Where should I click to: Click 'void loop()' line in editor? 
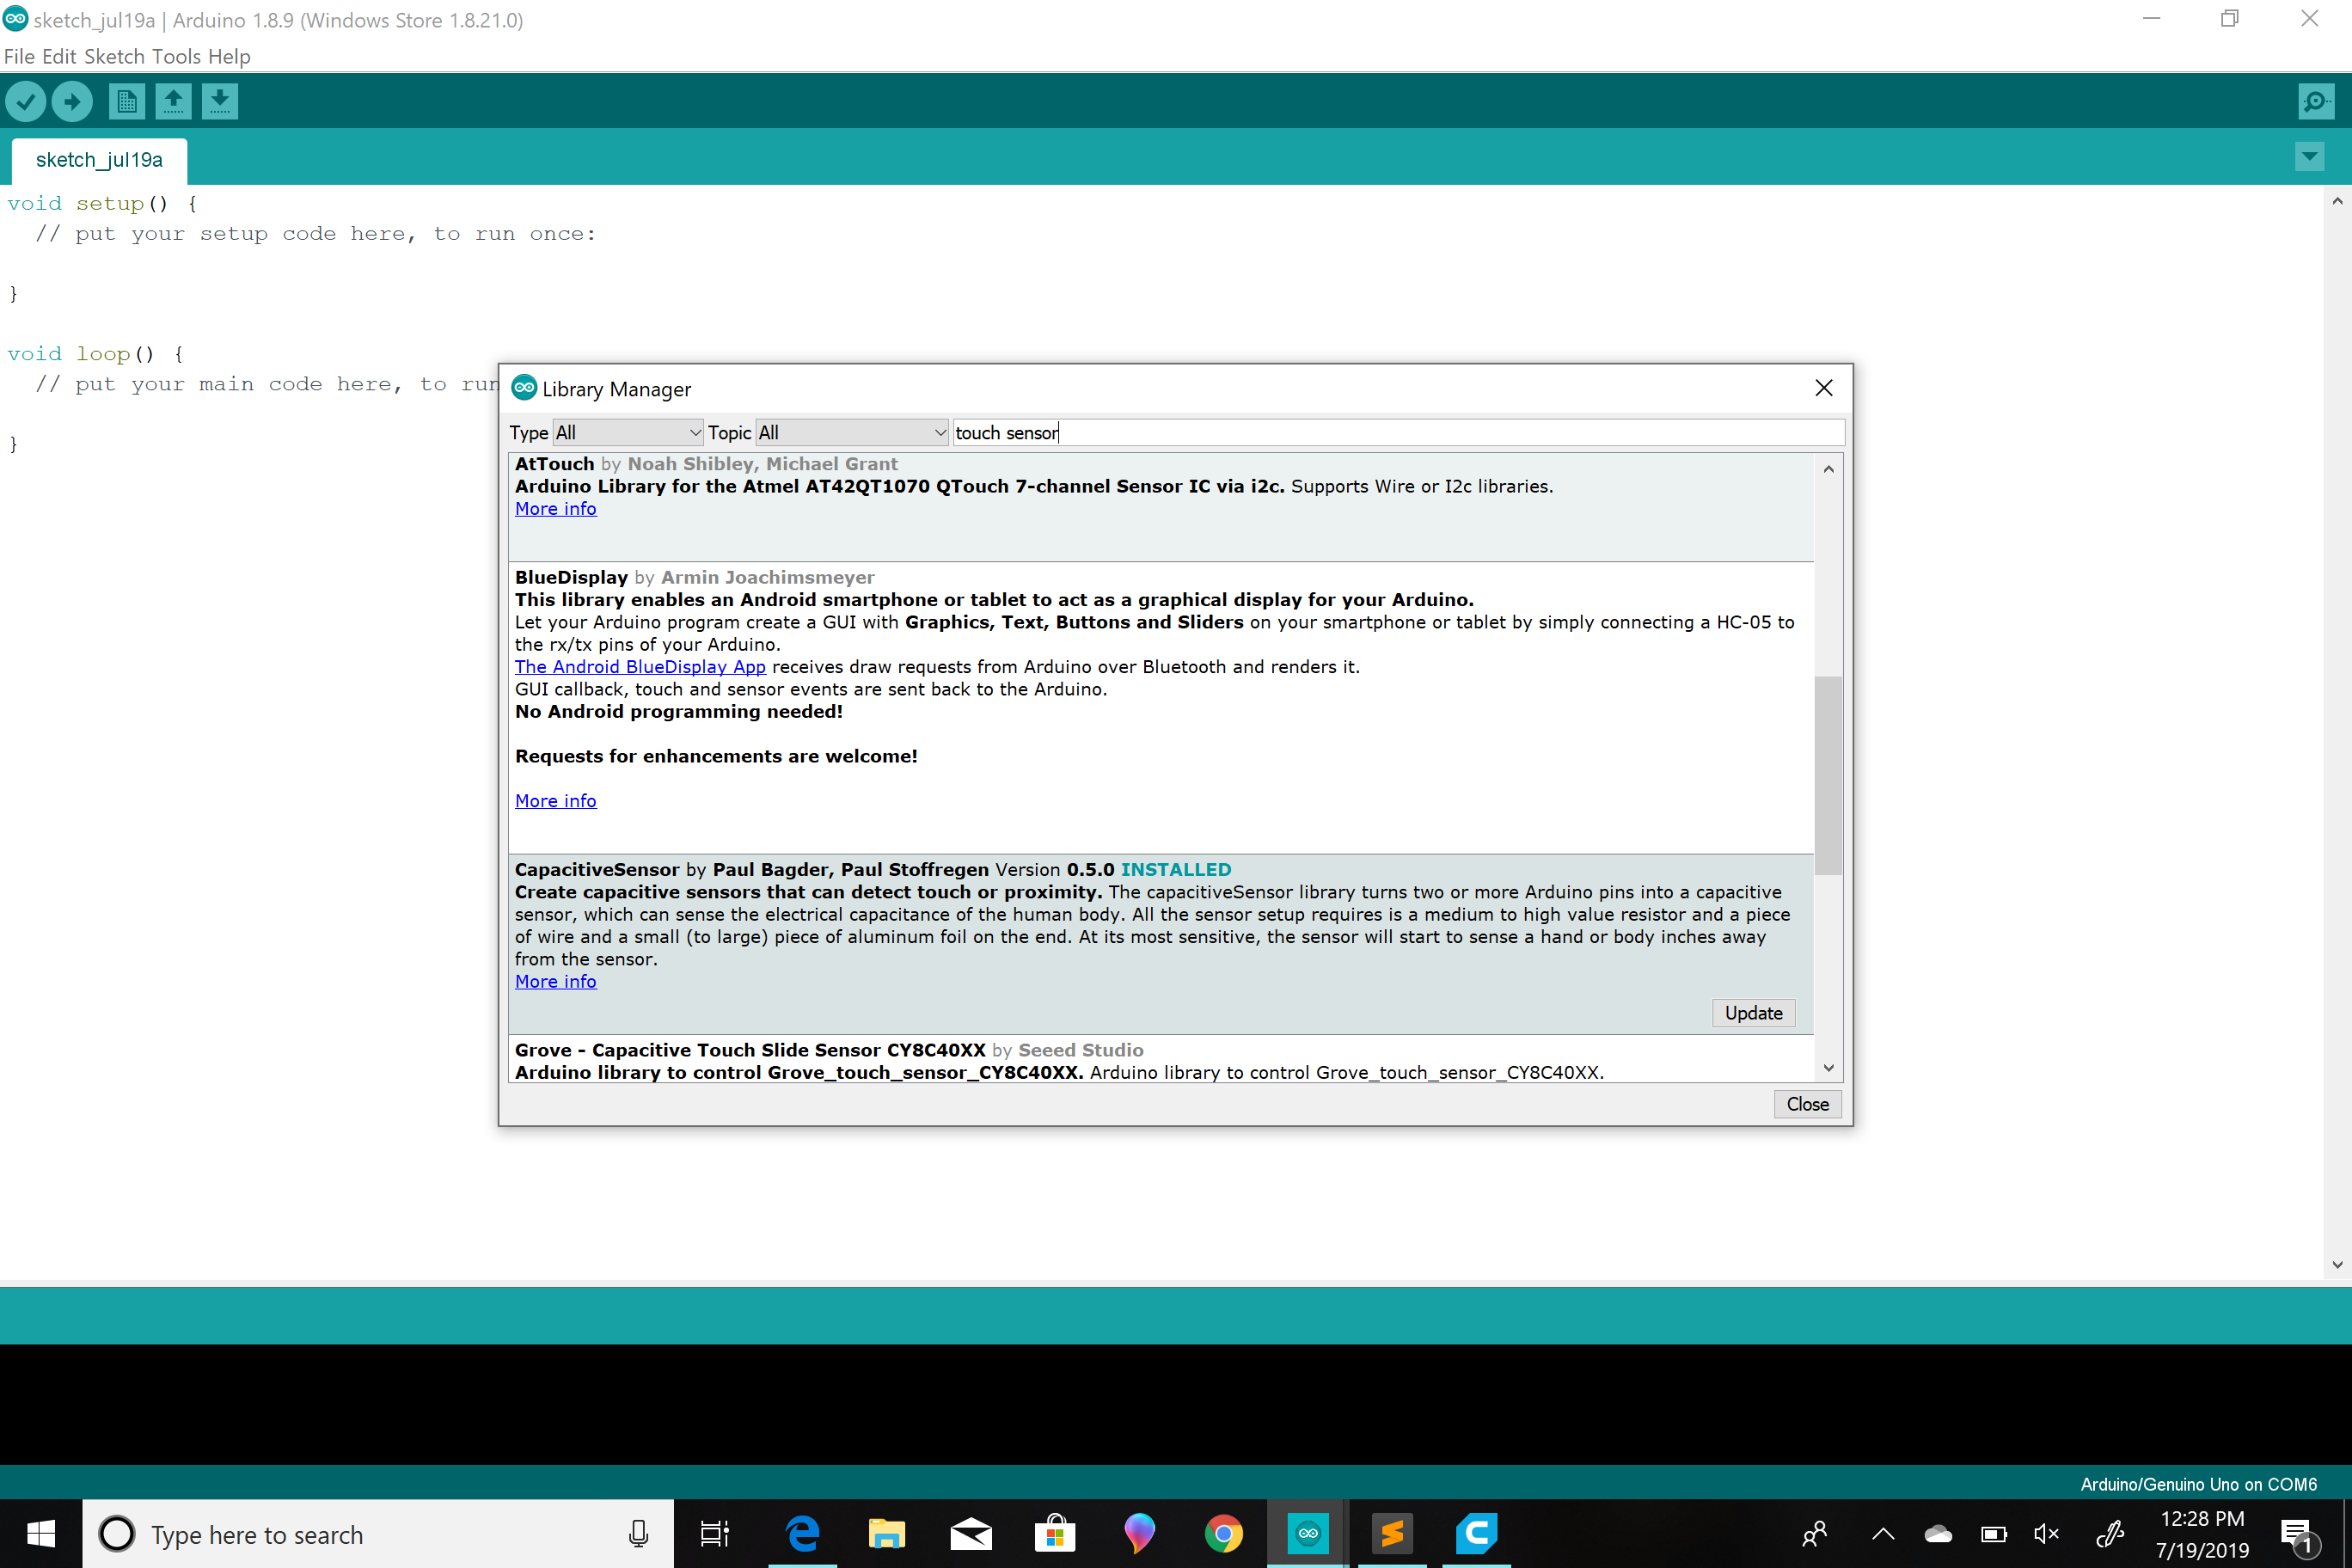click(95, 354)
